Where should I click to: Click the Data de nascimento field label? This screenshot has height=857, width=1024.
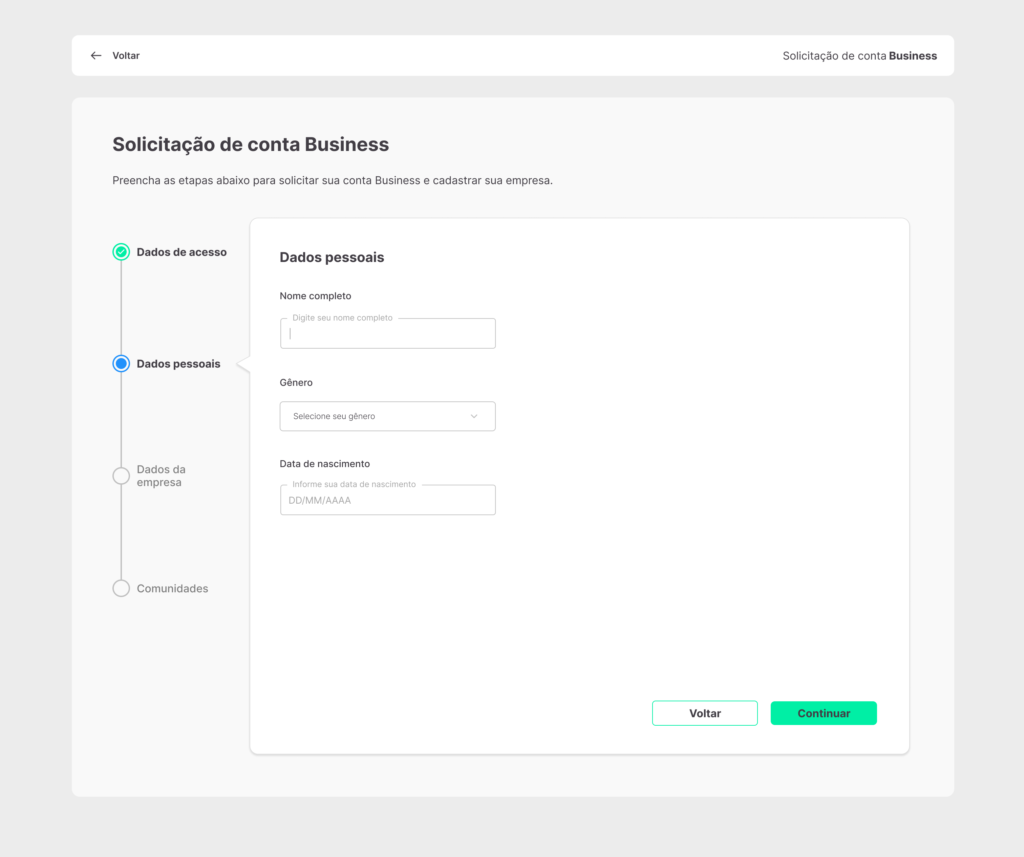[x=325, y=464]
